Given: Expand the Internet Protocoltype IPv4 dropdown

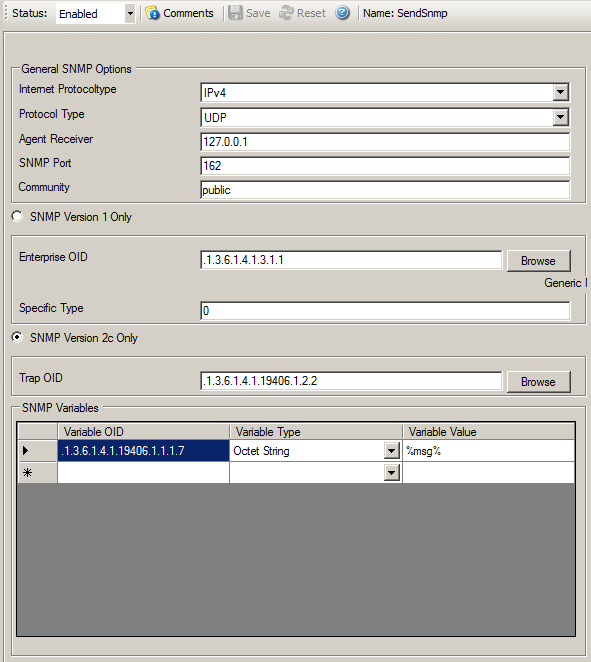Looking at the screenshot, I should 560,92.
